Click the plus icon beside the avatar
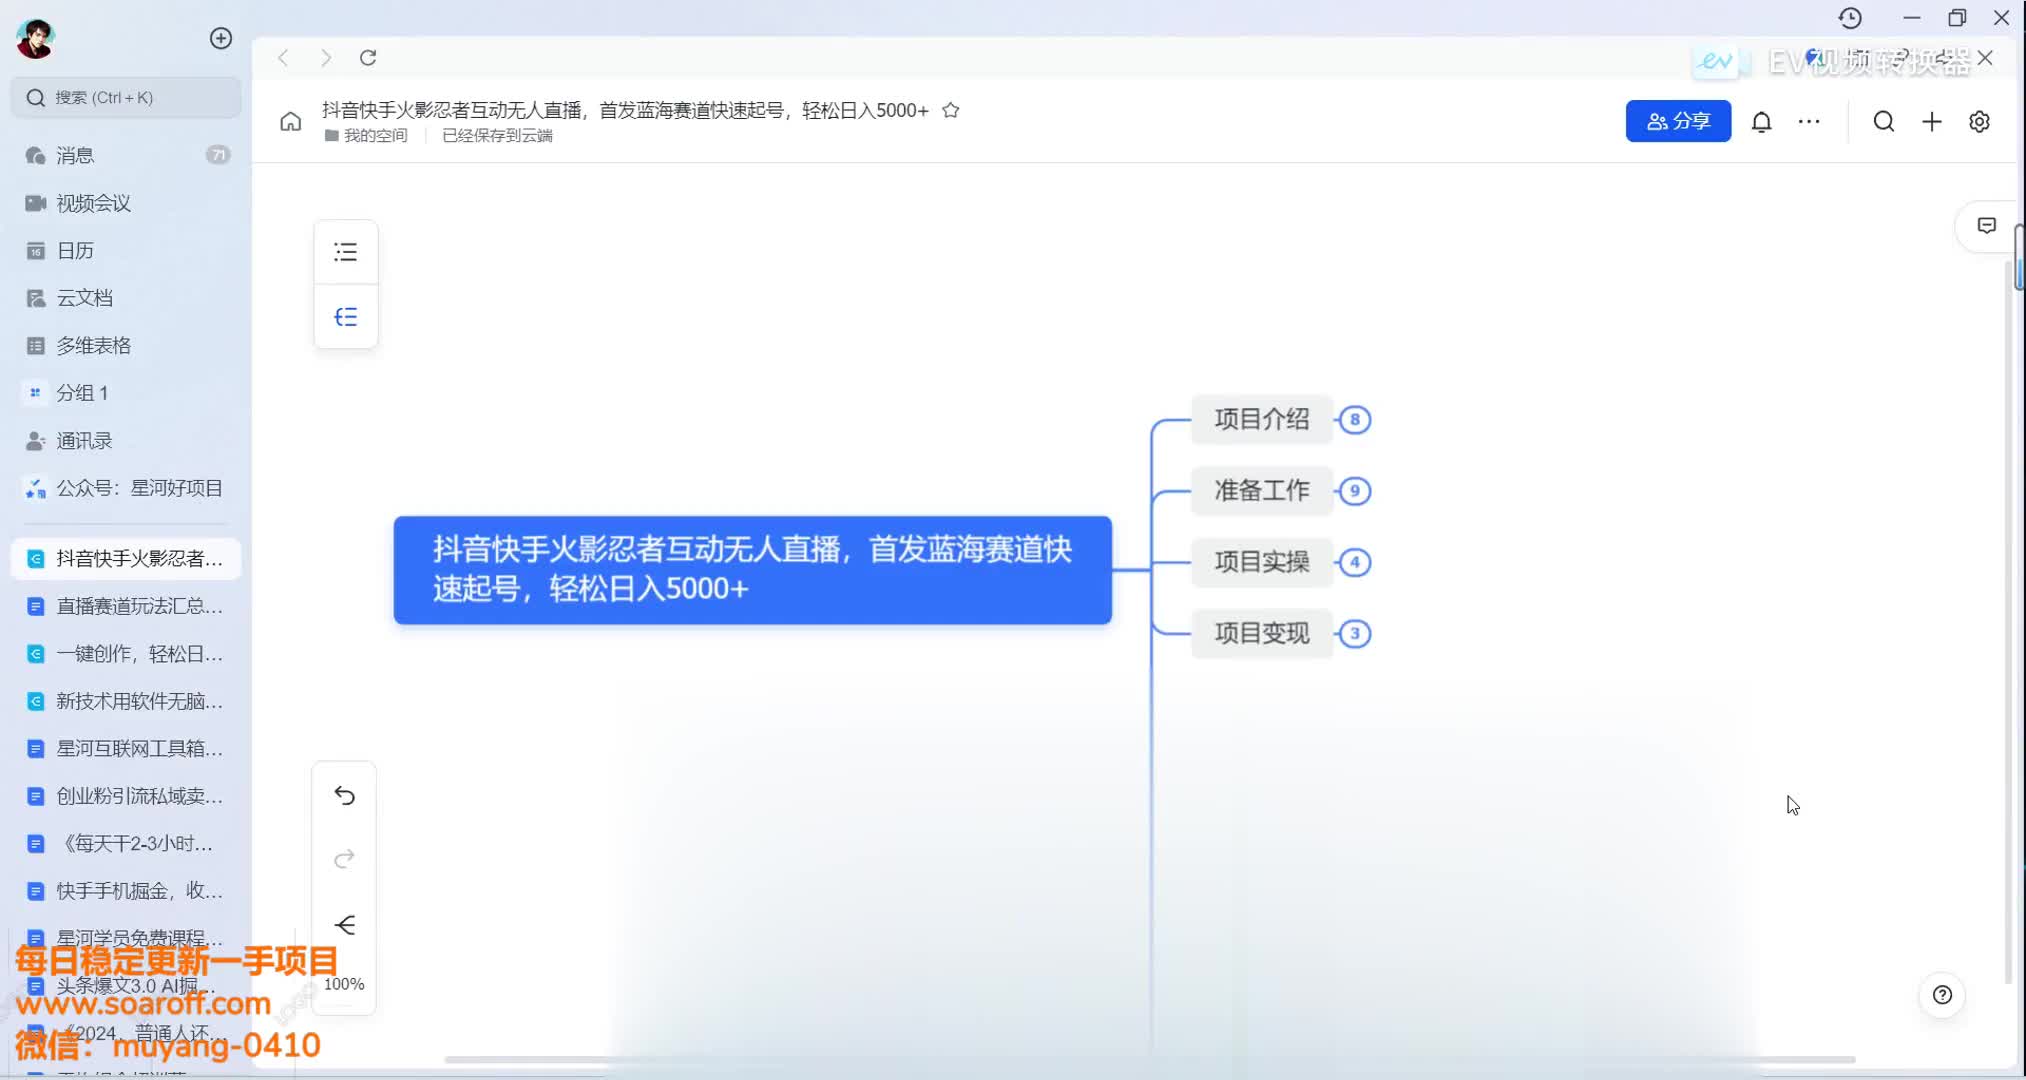The image size is (2026, 1080). coord(221,38)
